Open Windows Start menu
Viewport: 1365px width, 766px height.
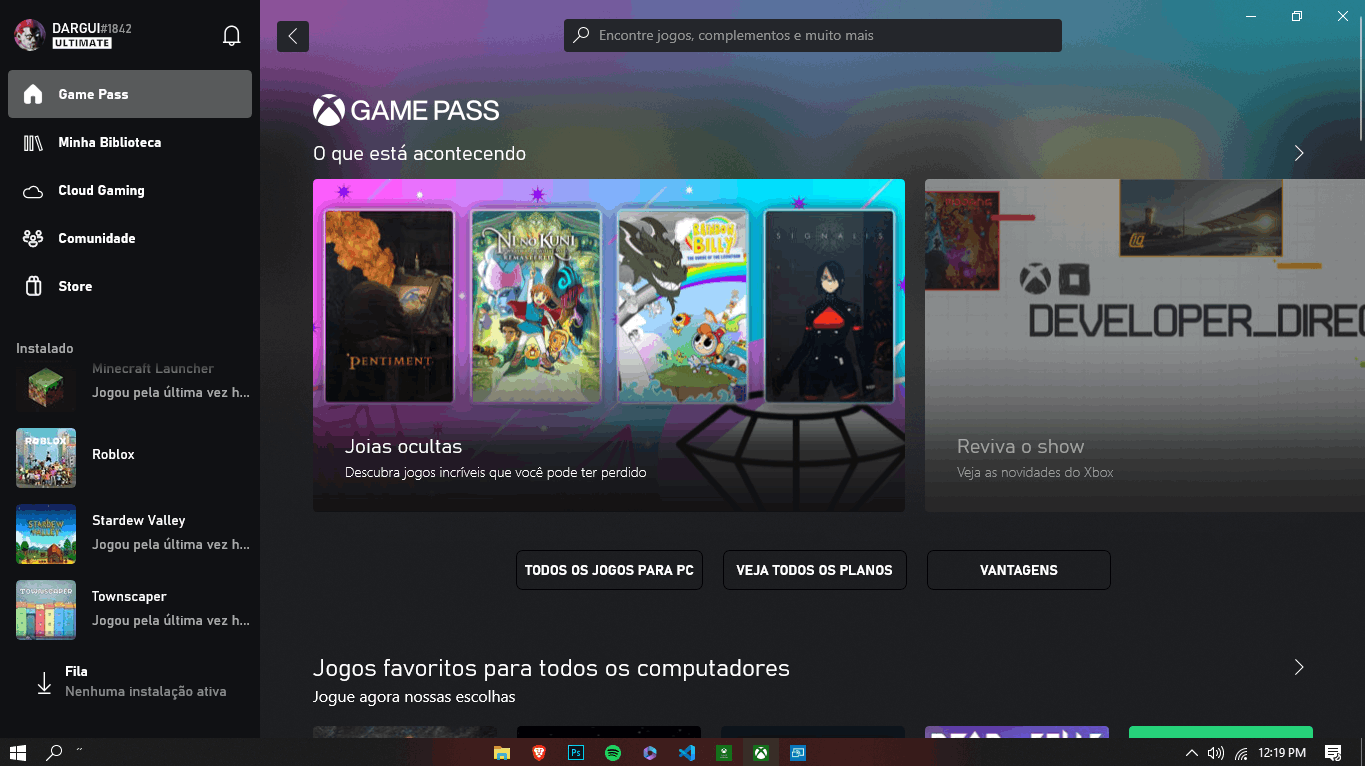17,752
